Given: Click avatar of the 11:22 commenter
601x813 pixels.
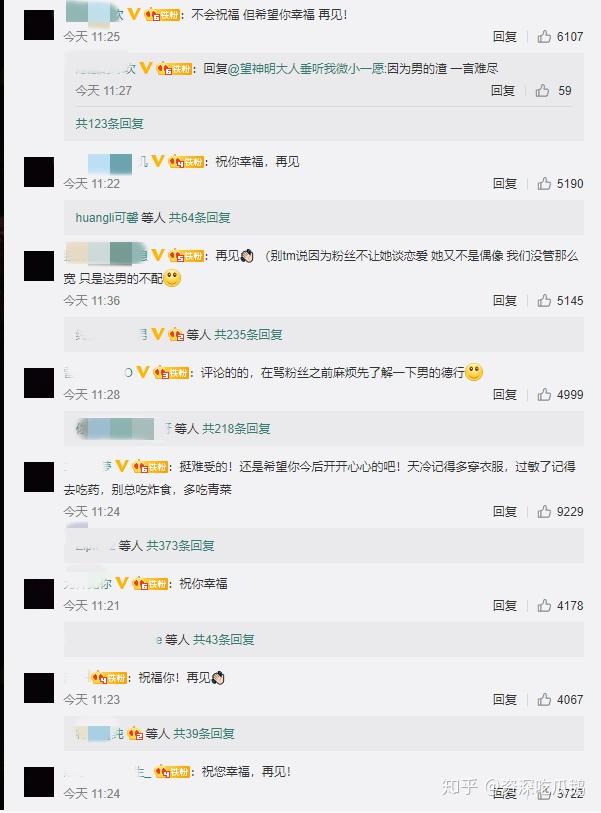Looking at the screenshot, I should 39,172.
